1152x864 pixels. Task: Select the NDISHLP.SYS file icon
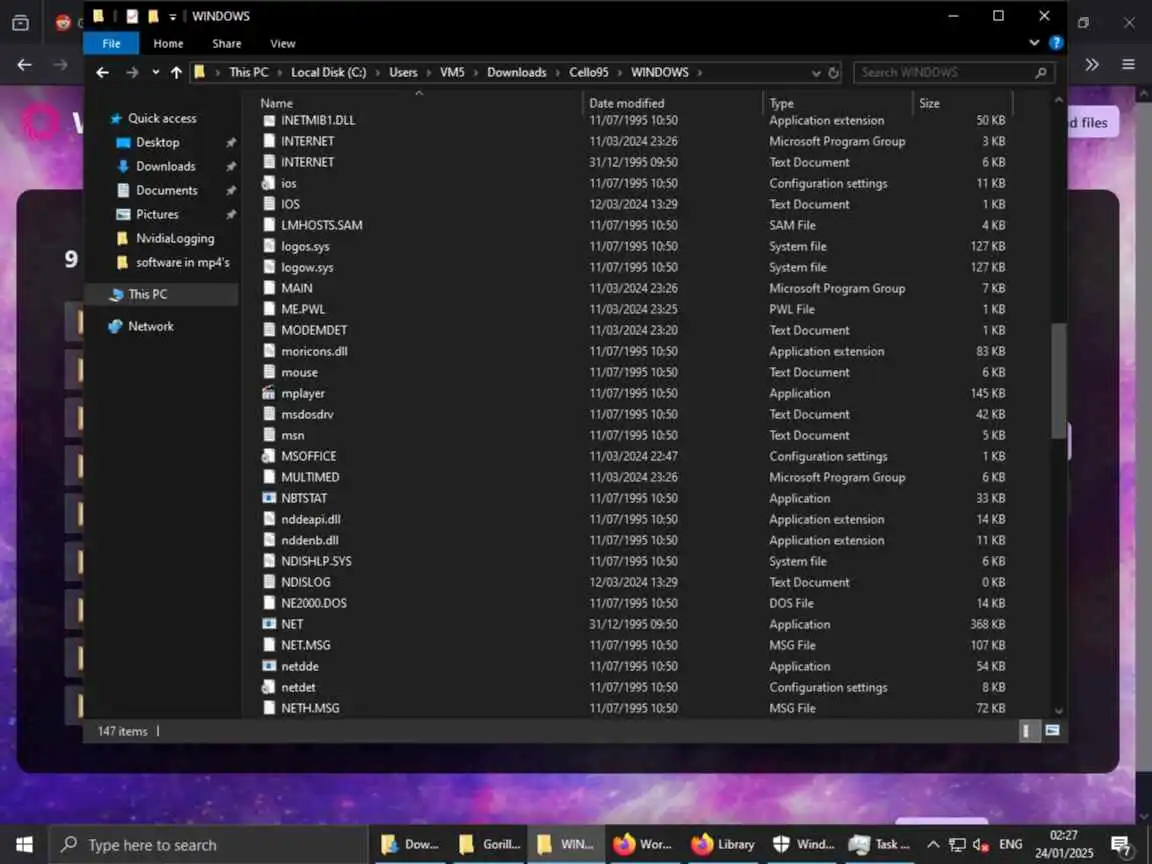point(269,561)
